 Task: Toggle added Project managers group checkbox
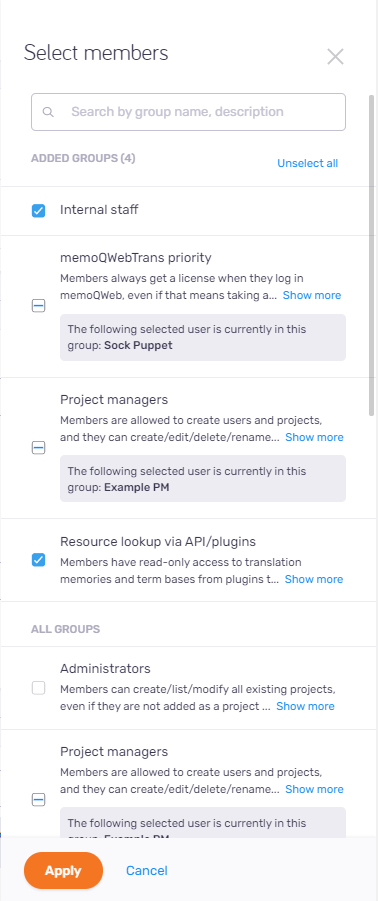click(x=38, y=447)
